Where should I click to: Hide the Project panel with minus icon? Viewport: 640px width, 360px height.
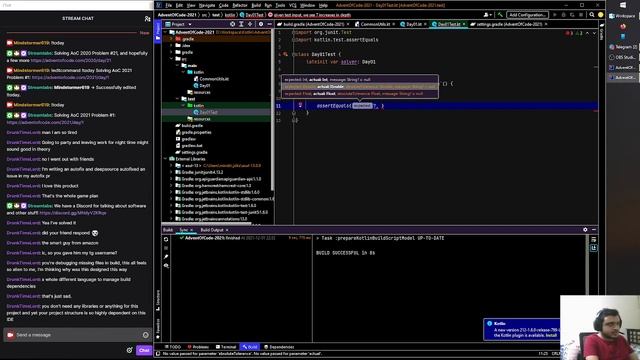click(x=269, y=24)
